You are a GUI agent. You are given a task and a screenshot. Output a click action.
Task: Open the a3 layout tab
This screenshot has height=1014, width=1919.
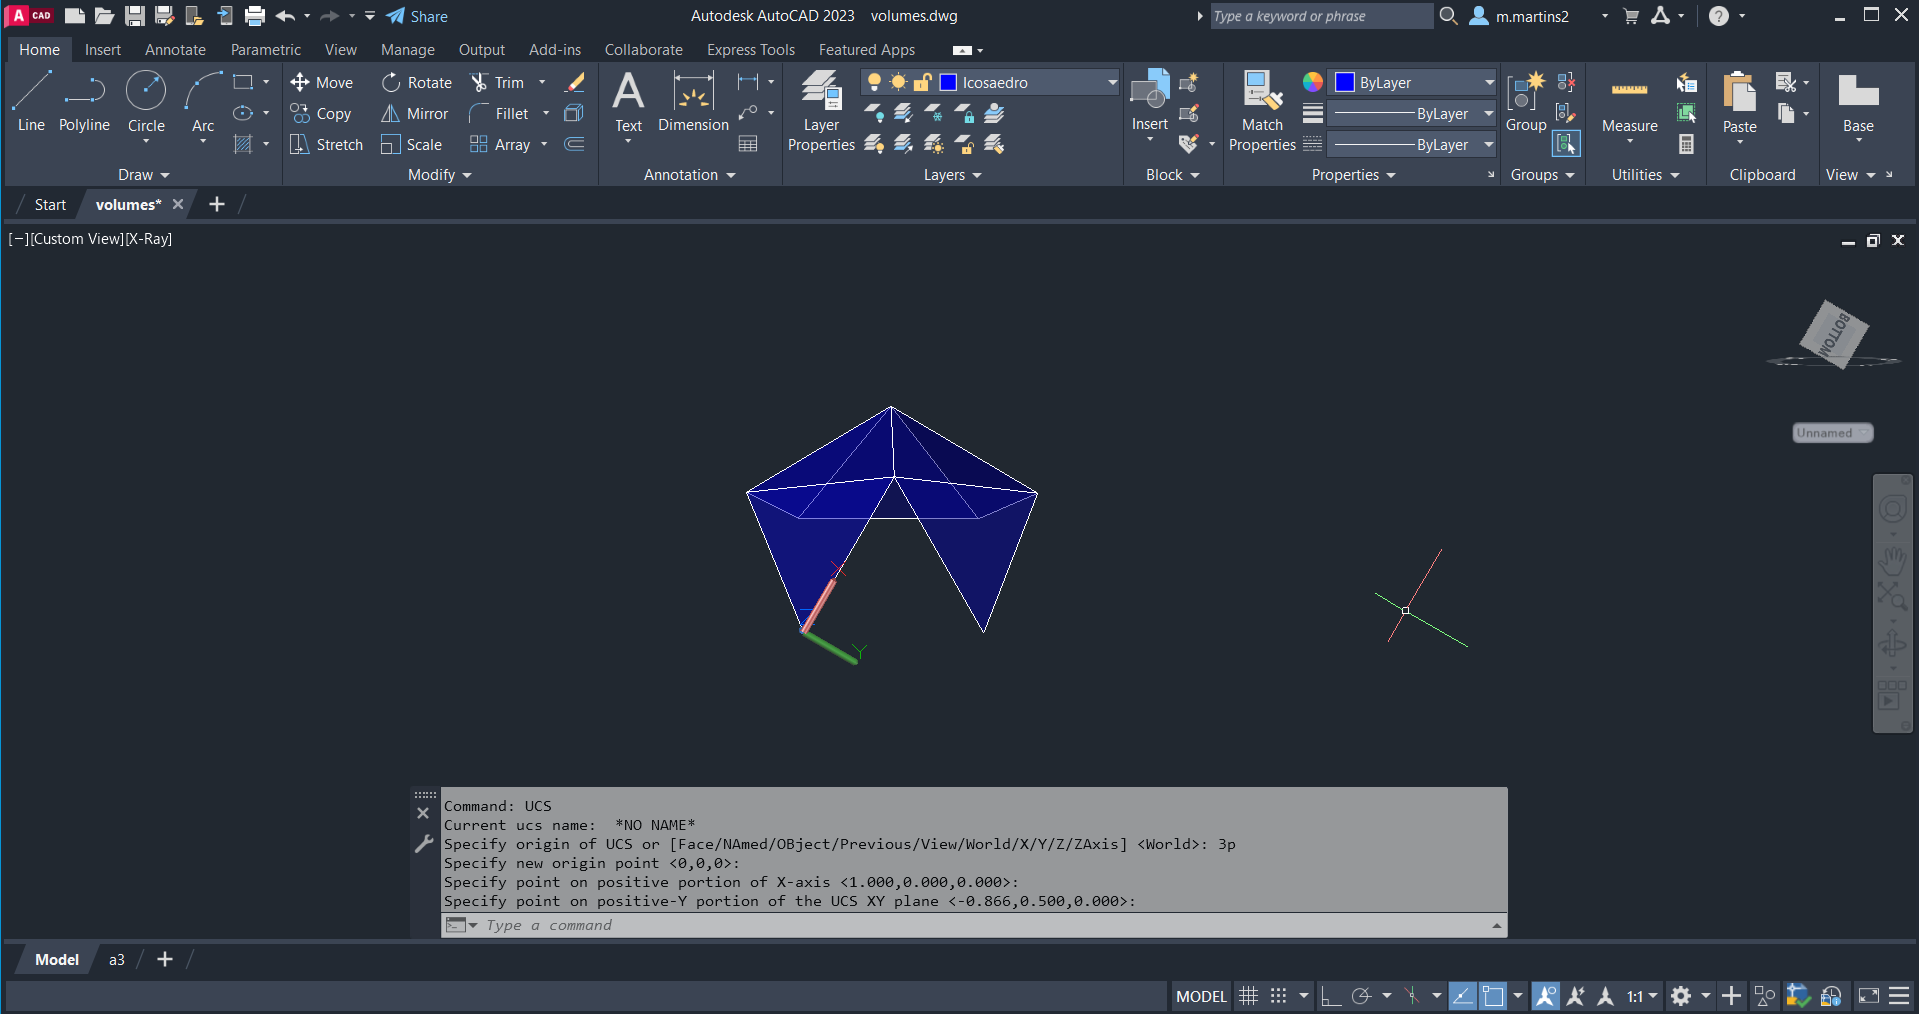(x=117, y=960)
